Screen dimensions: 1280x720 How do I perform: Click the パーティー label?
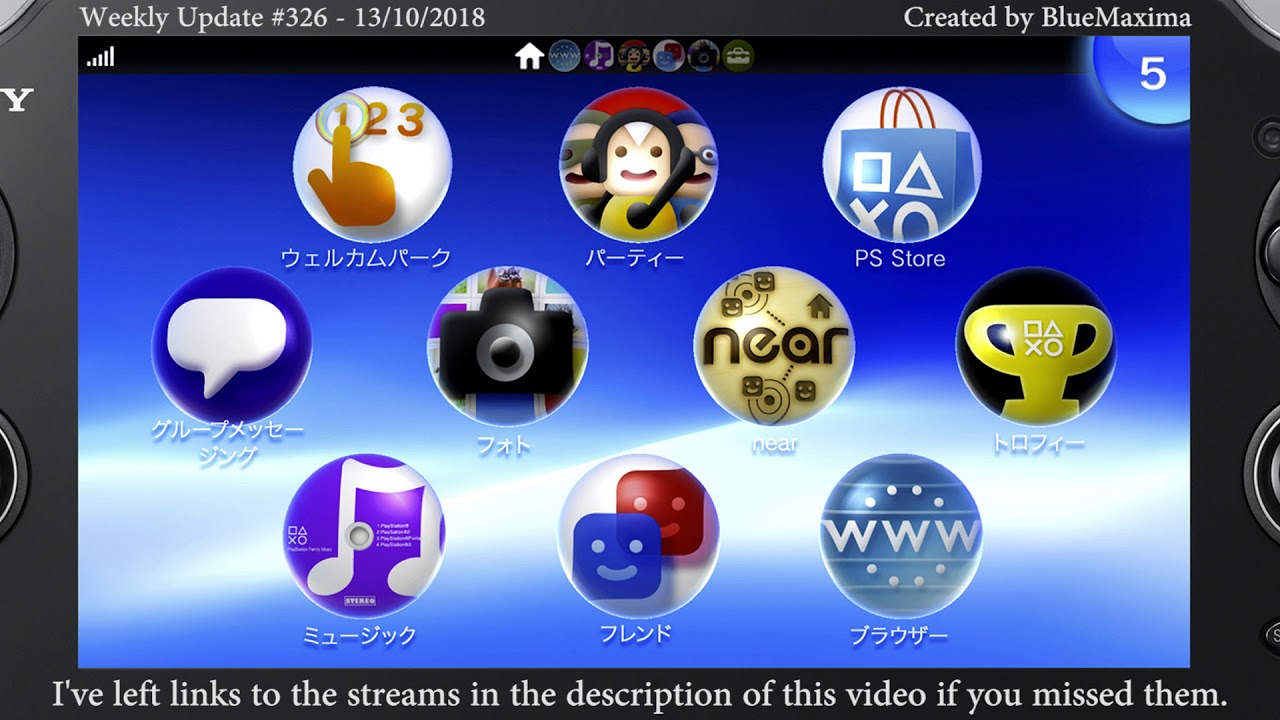pyautogui.click(x=635, y=258)
